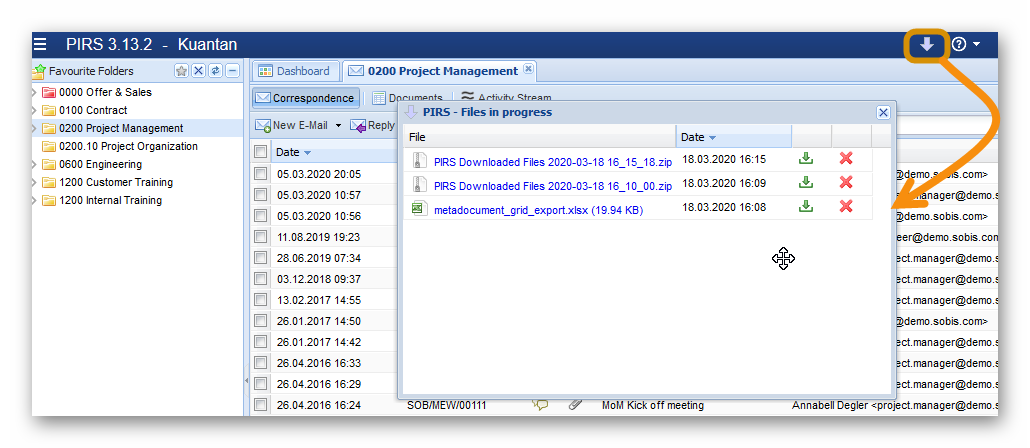Screen dimensions: 1030x448
Task: Toggle the select-all checkbox in Date header
Action: [261, 152]
